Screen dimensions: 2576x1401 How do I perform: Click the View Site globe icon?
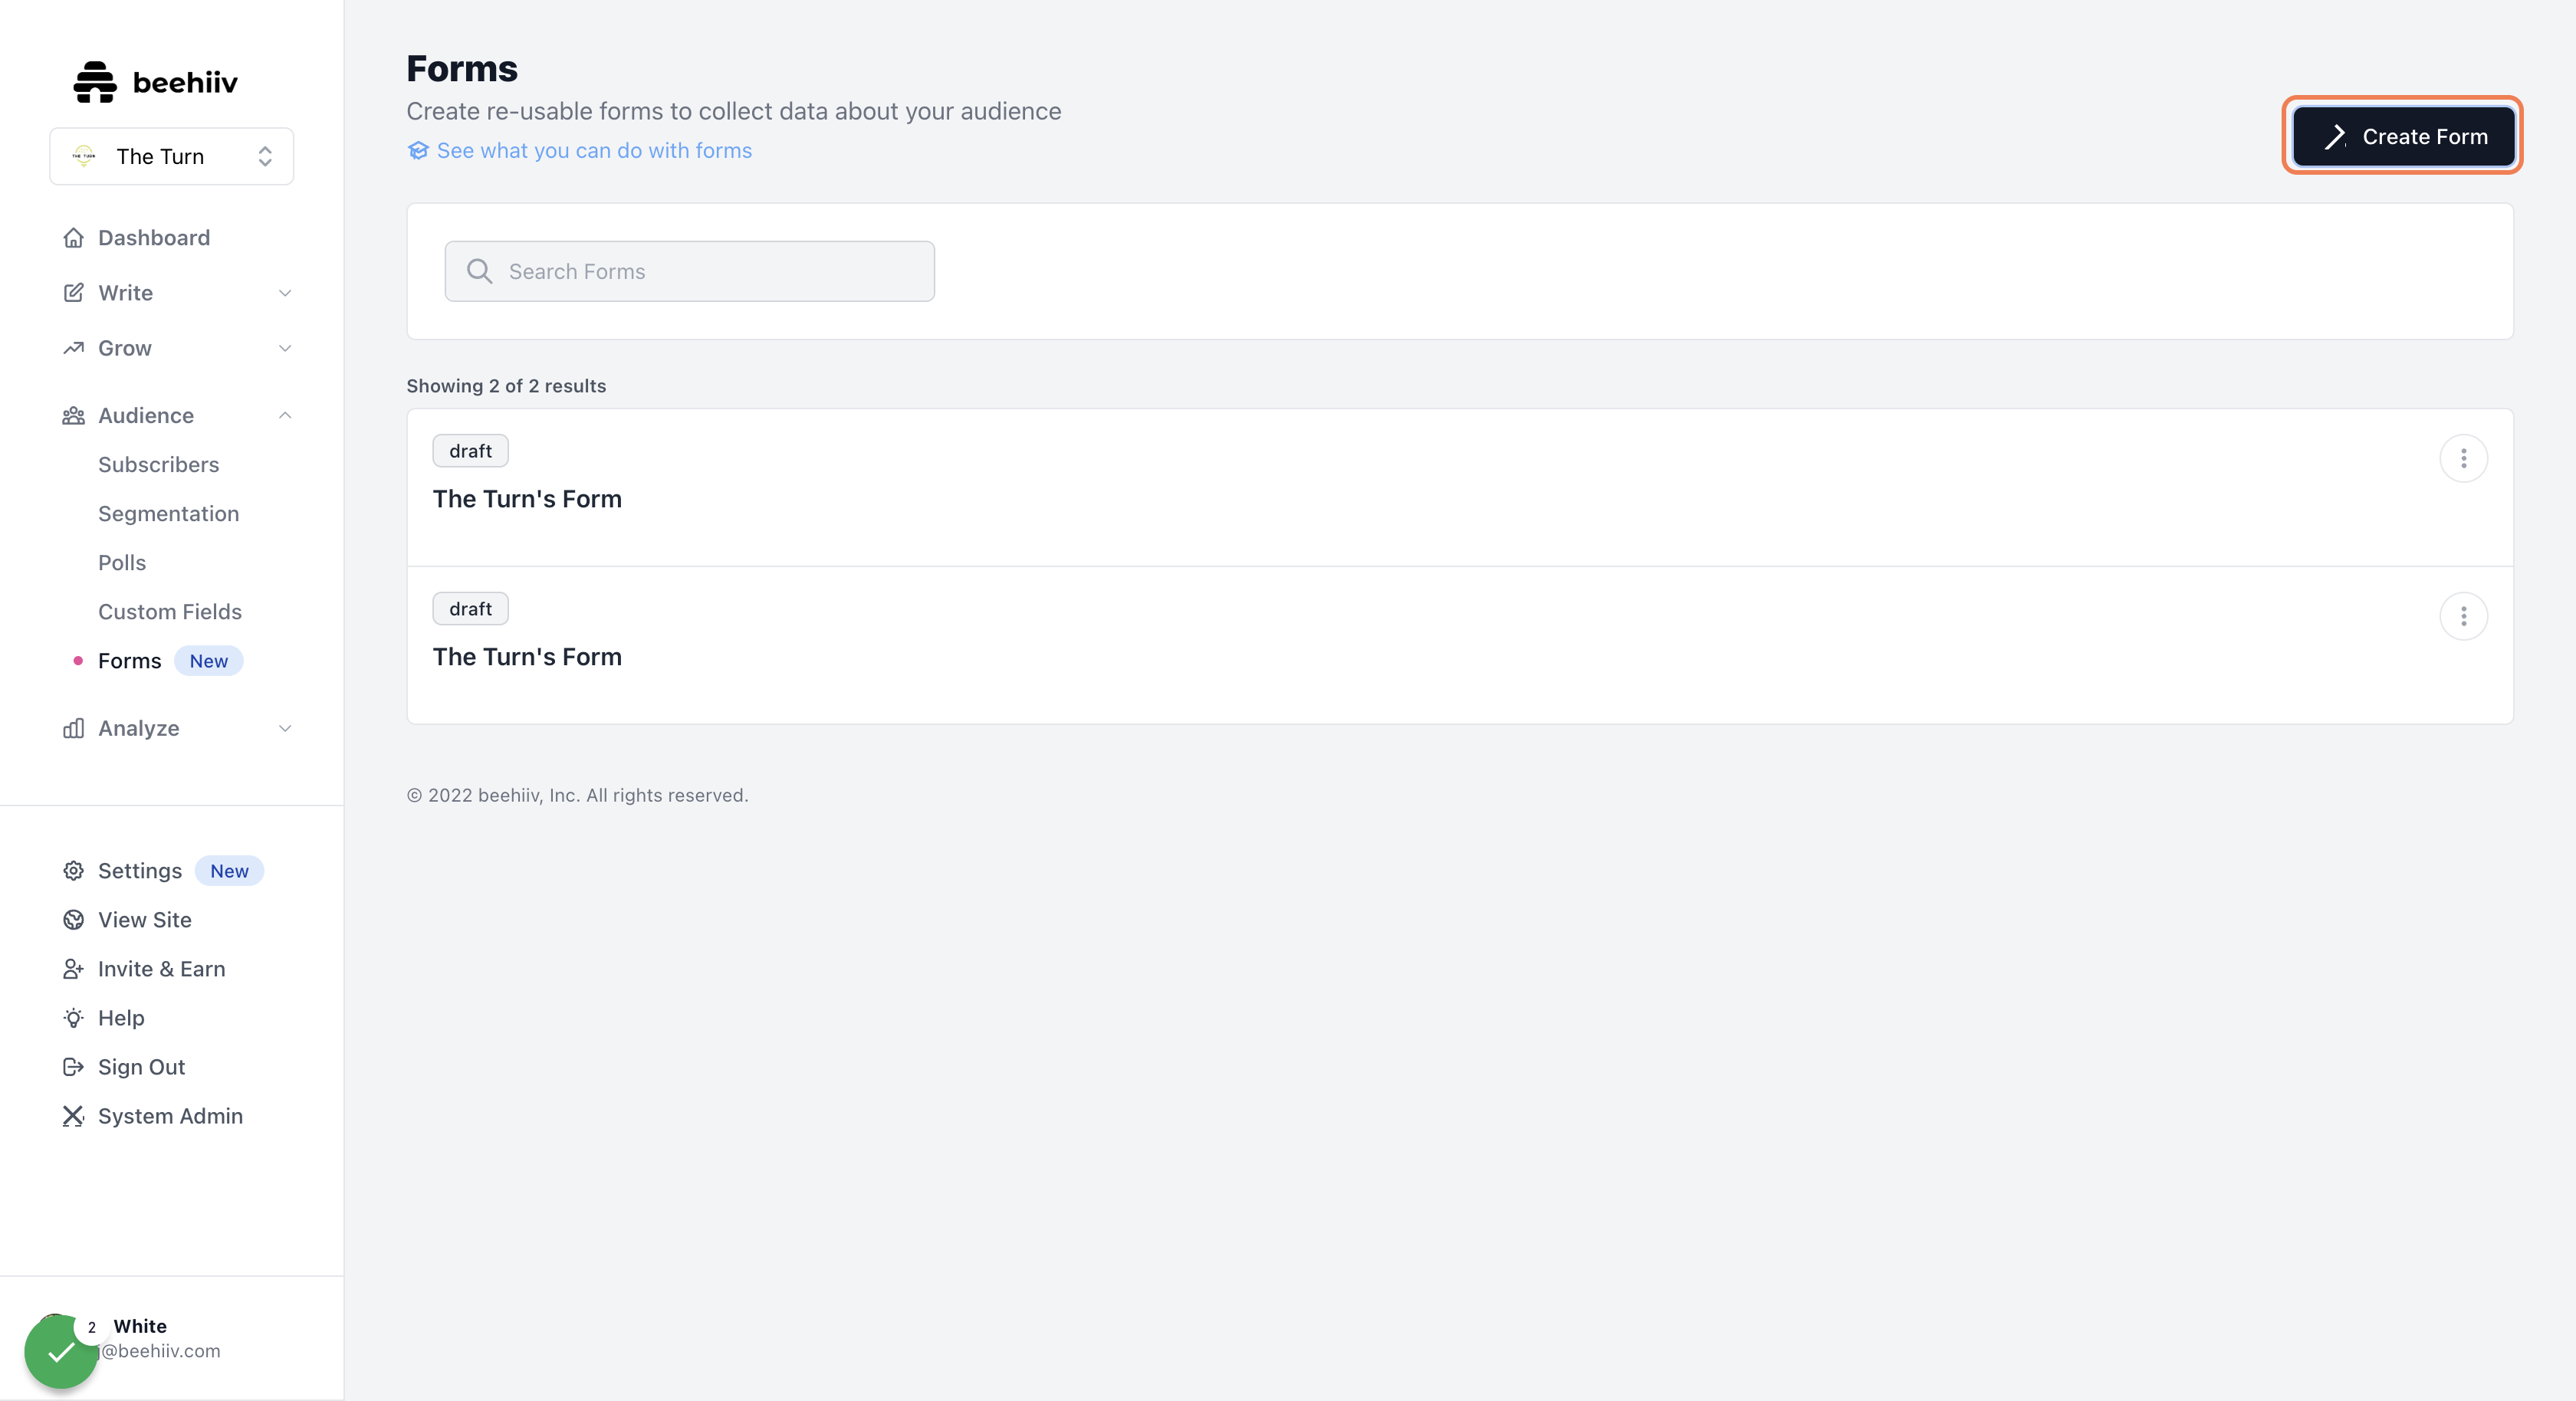[73, 920]
